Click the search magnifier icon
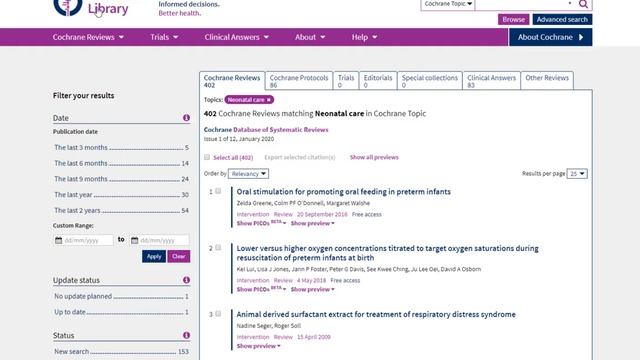Viewport: 640px width, 360px height. tap(583, 4)
